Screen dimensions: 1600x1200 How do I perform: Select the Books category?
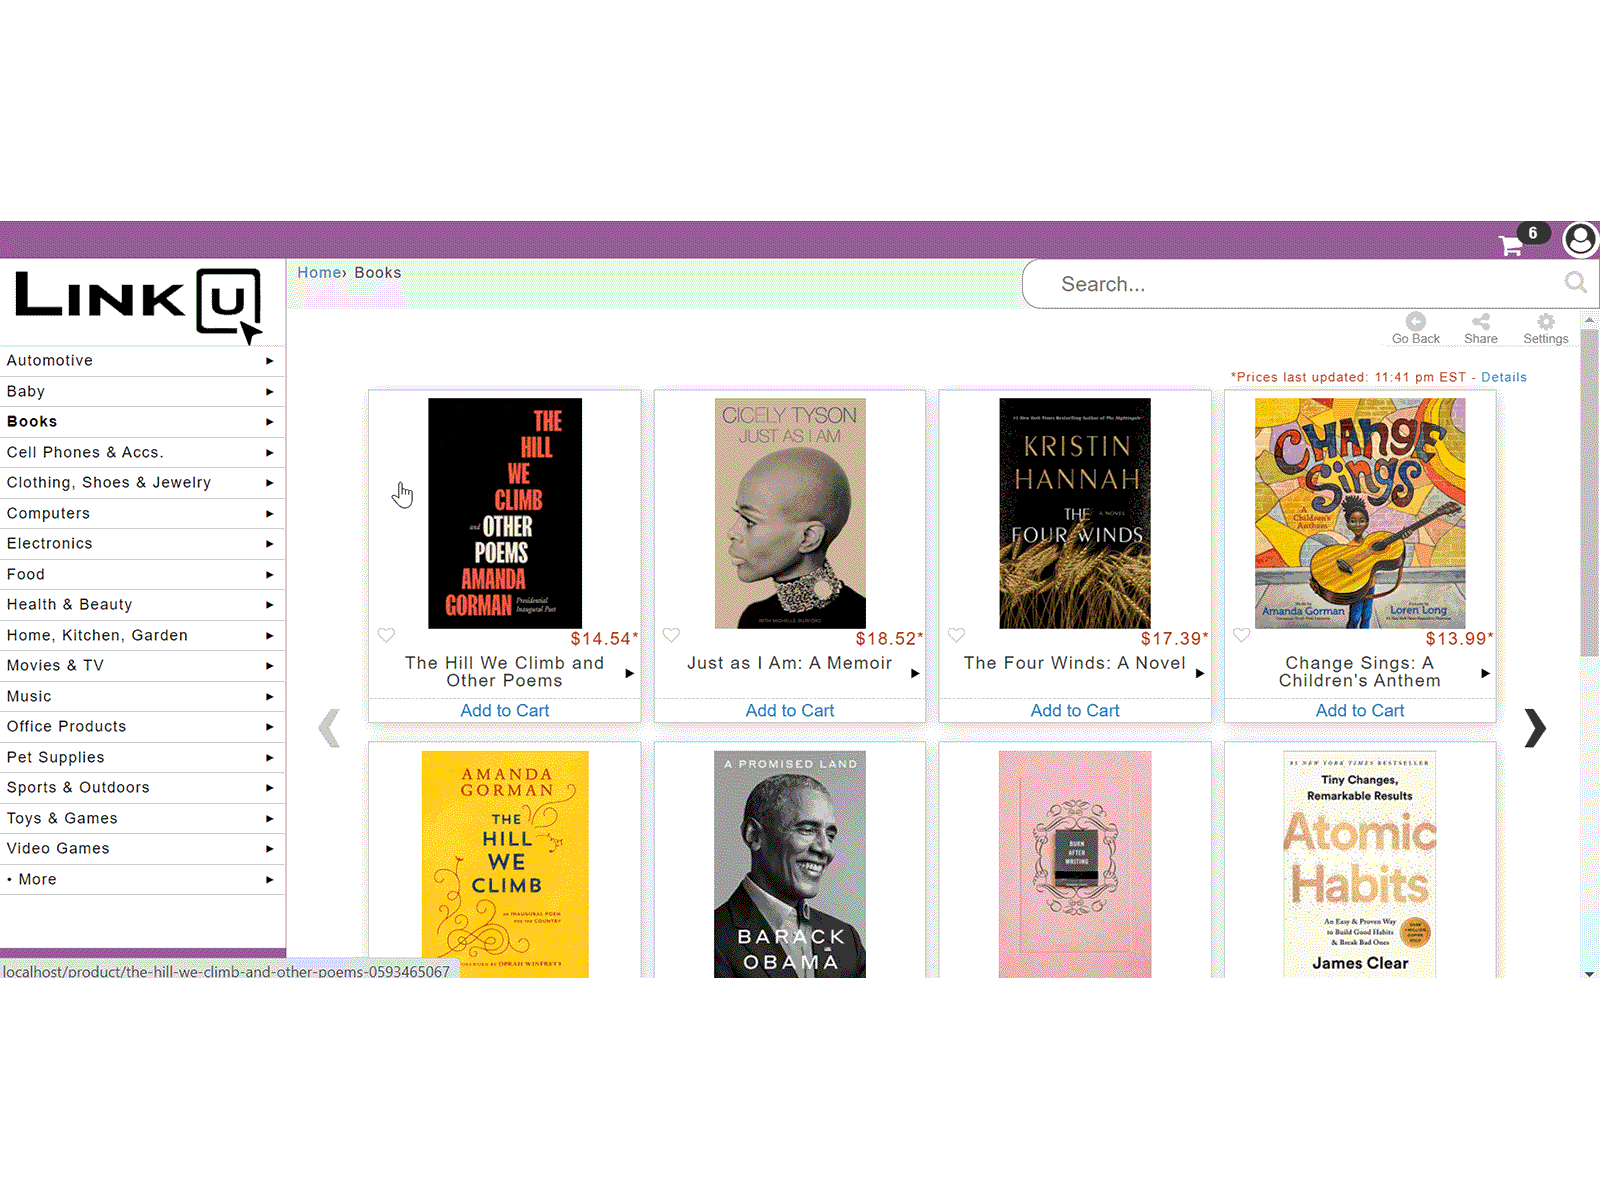pyautogui.click(x=142, y=422)
